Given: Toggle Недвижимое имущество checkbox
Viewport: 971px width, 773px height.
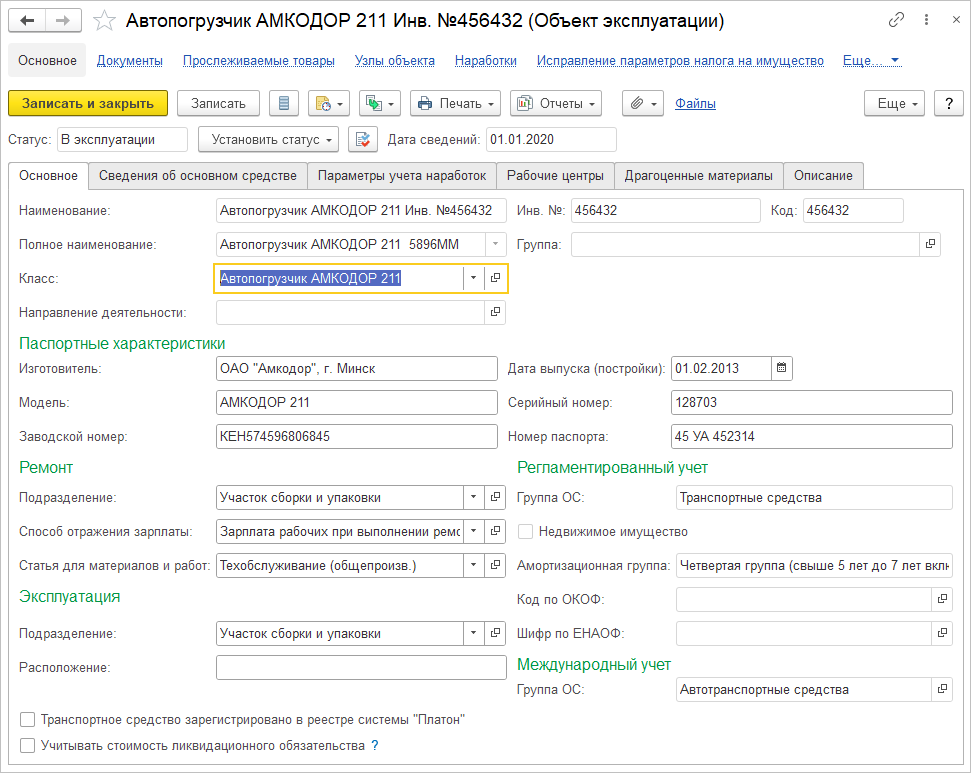Looking at the screenshot, I should tap(525, 531).
